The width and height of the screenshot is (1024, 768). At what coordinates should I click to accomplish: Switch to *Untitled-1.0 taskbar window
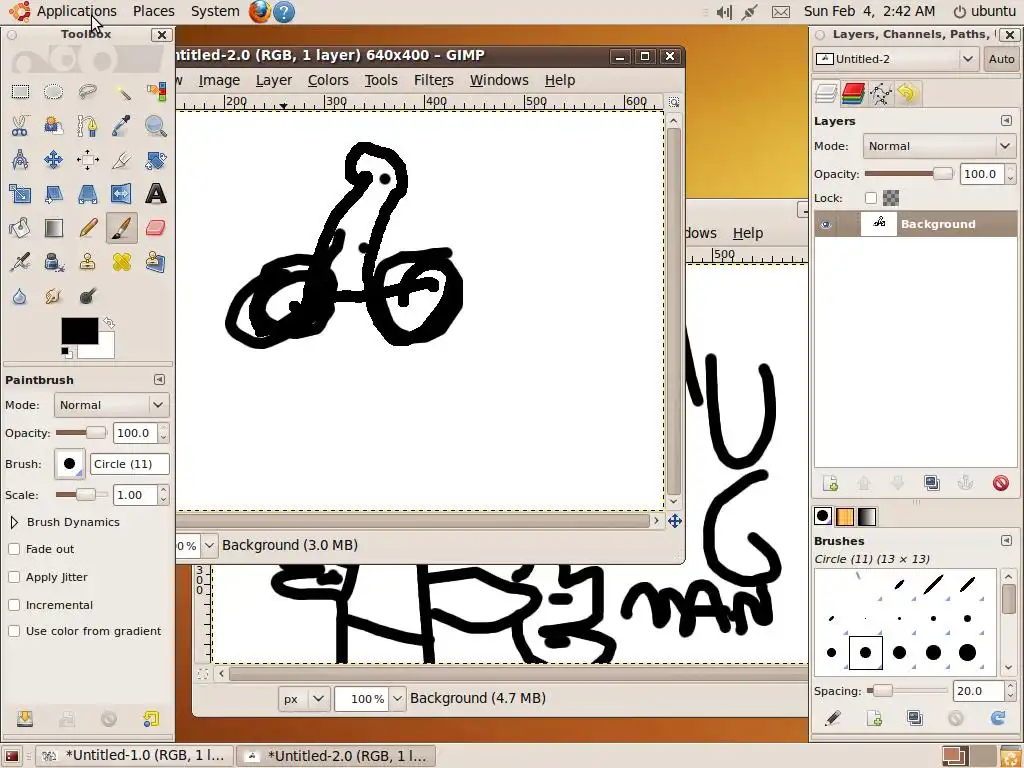click(x=133, y=756)
